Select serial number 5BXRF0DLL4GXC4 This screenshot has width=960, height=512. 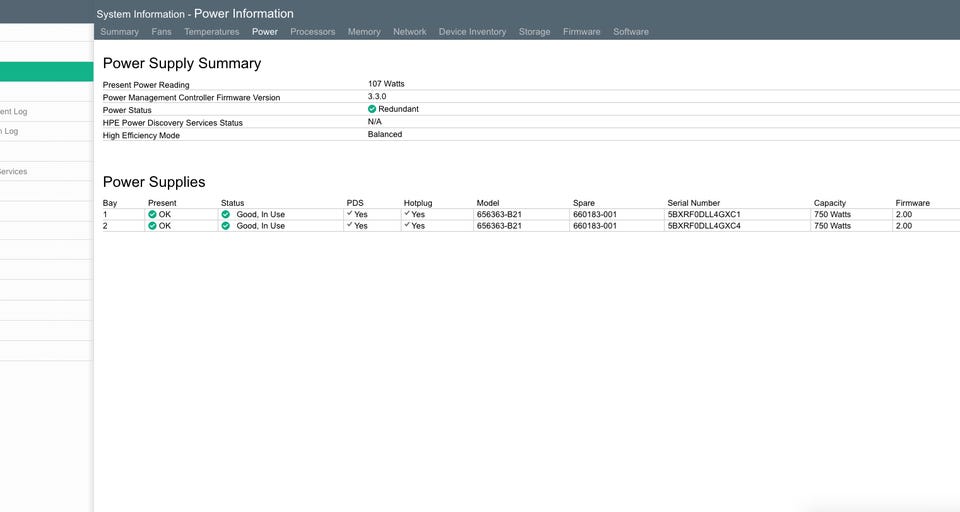704,226
